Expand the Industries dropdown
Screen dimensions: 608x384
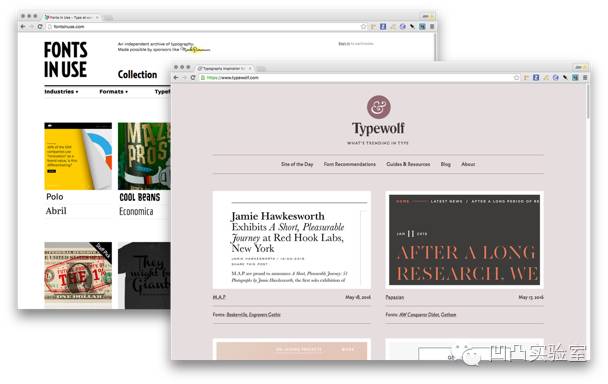coord(61,92)
